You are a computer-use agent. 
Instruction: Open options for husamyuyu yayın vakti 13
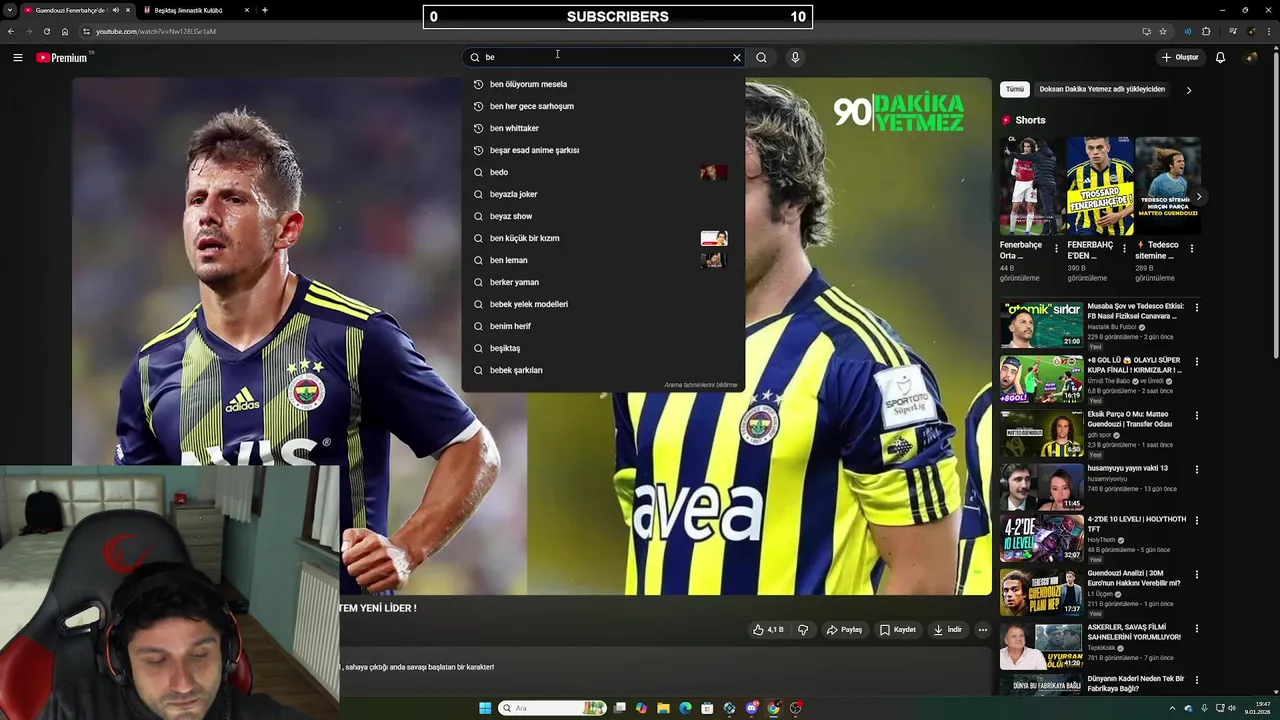click(1196, 469)
